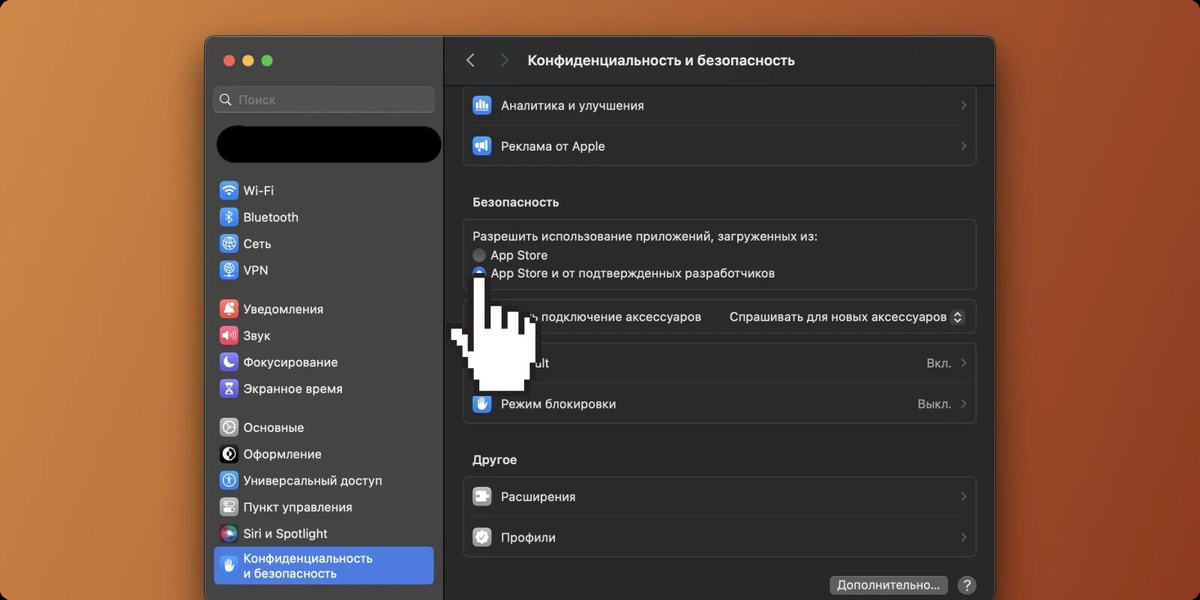Click the redacted account profile row
The image size is (1200, 600).
pos(329,145)
